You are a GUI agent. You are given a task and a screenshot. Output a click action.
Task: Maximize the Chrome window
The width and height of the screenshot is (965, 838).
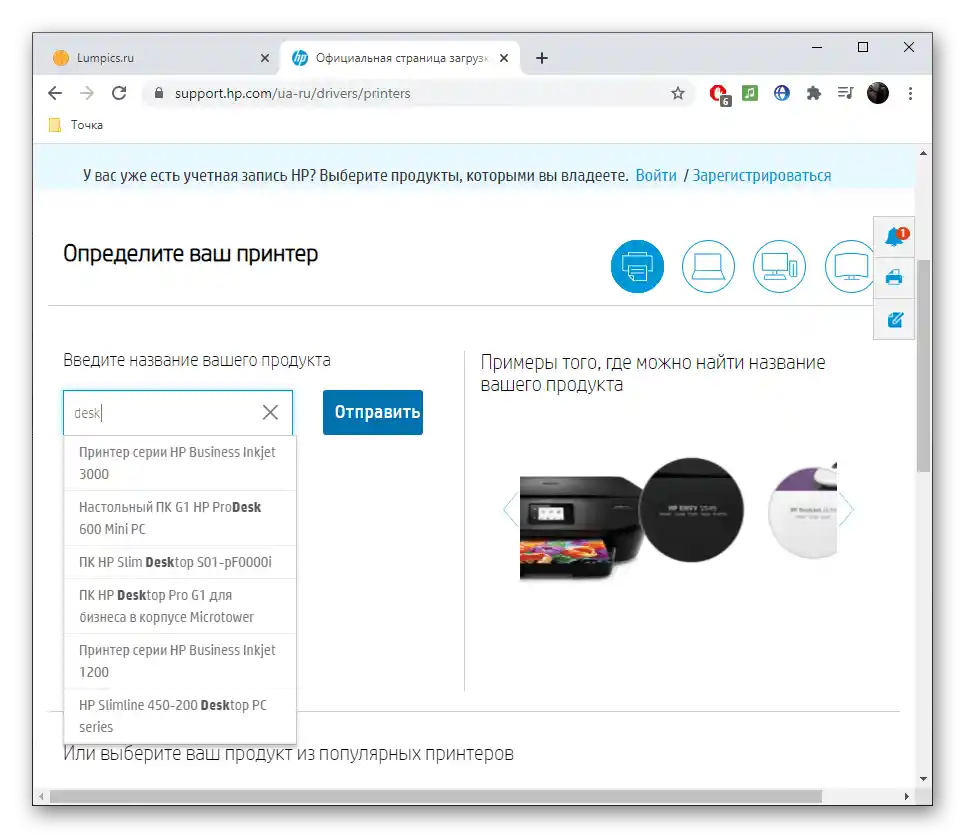(863, 47)
